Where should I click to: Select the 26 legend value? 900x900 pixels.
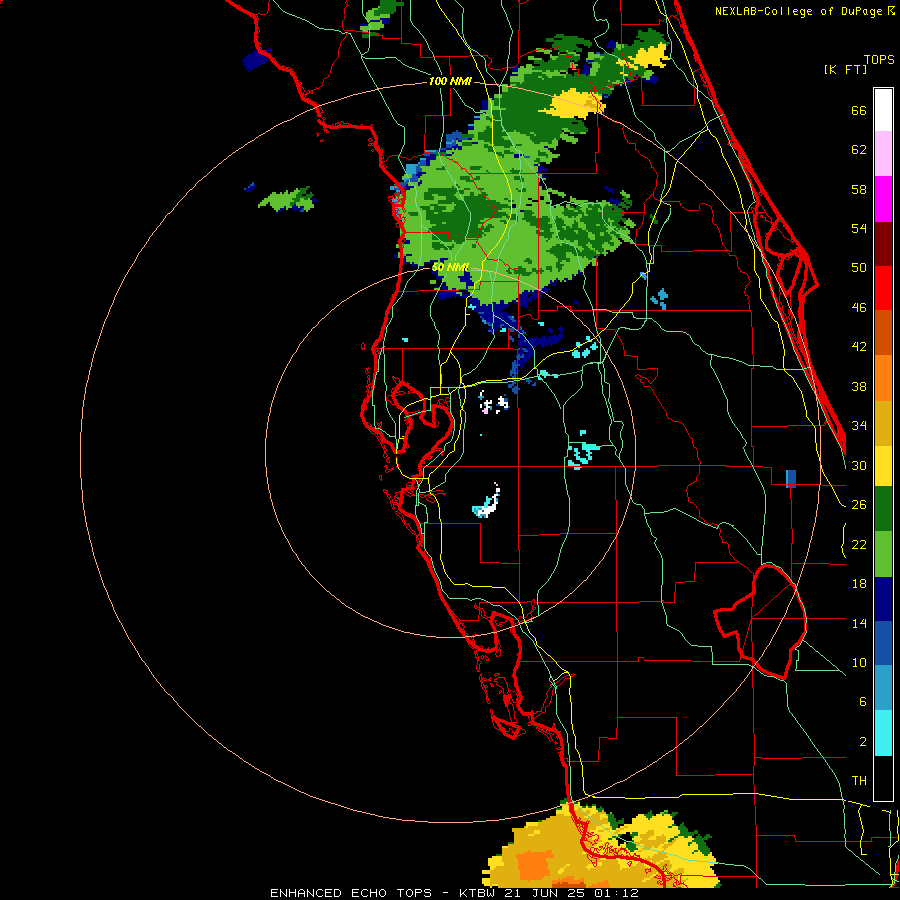click(859, 505)
